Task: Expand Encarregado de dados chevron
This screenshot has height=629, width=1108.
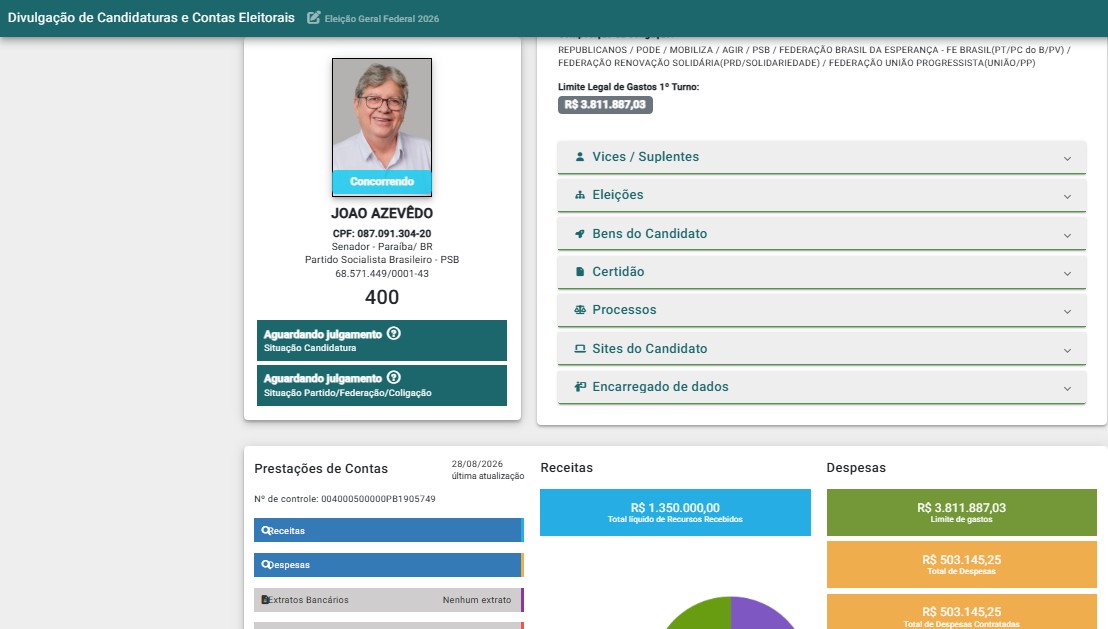Action: coord(1067,388)
